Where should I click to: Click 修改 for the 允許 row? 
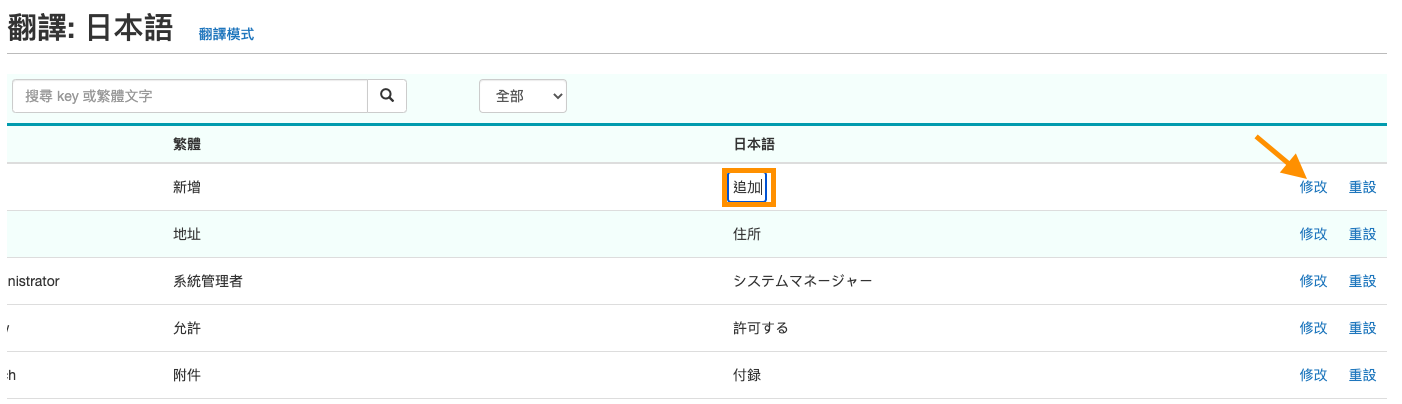click(x=1313, y=328)
